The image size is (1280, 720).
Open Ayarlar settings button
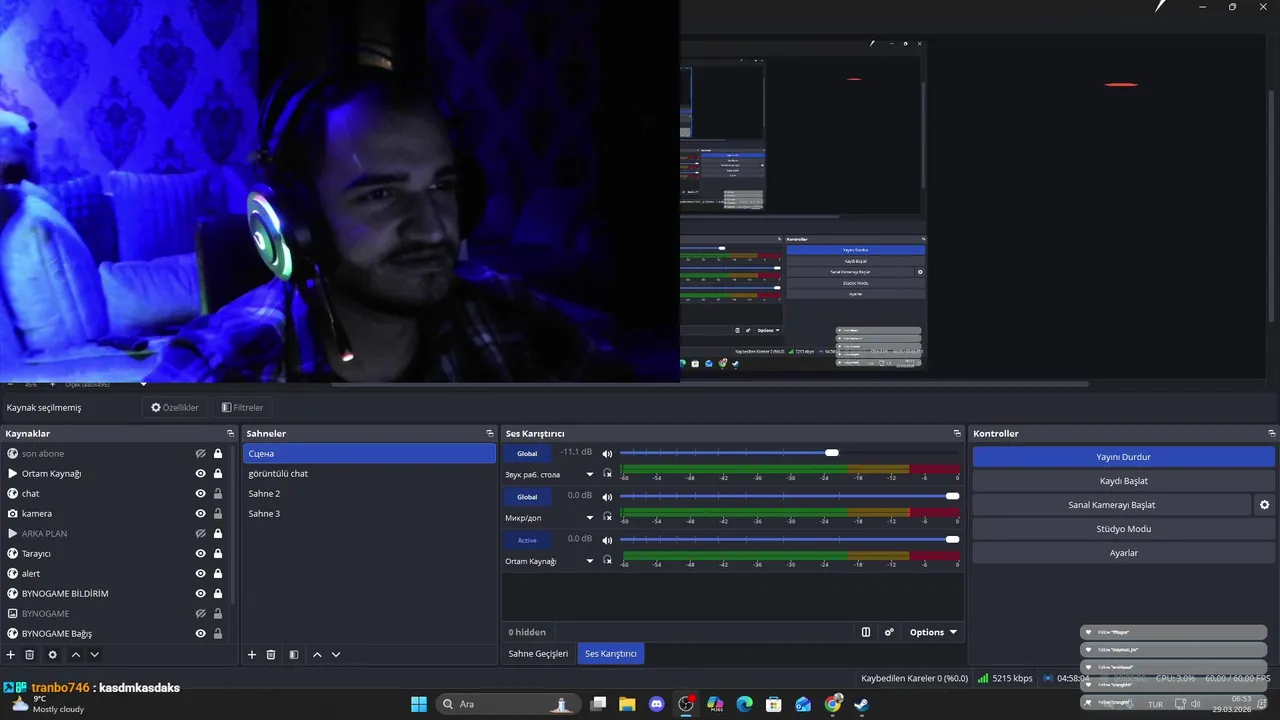pyautogui.click(x=1123, y=553)
